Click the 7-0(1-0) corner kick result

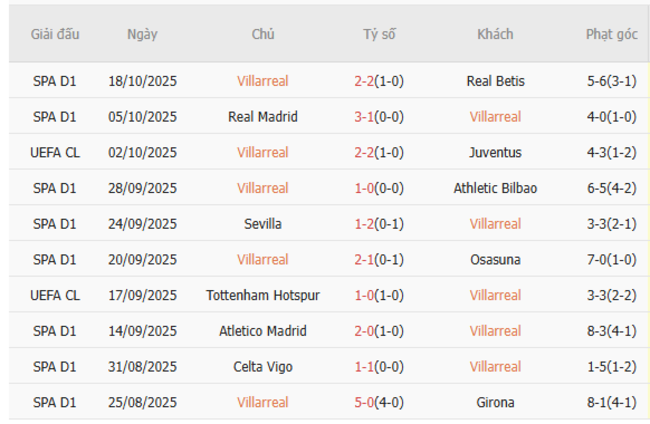click(x=611, y=260)
